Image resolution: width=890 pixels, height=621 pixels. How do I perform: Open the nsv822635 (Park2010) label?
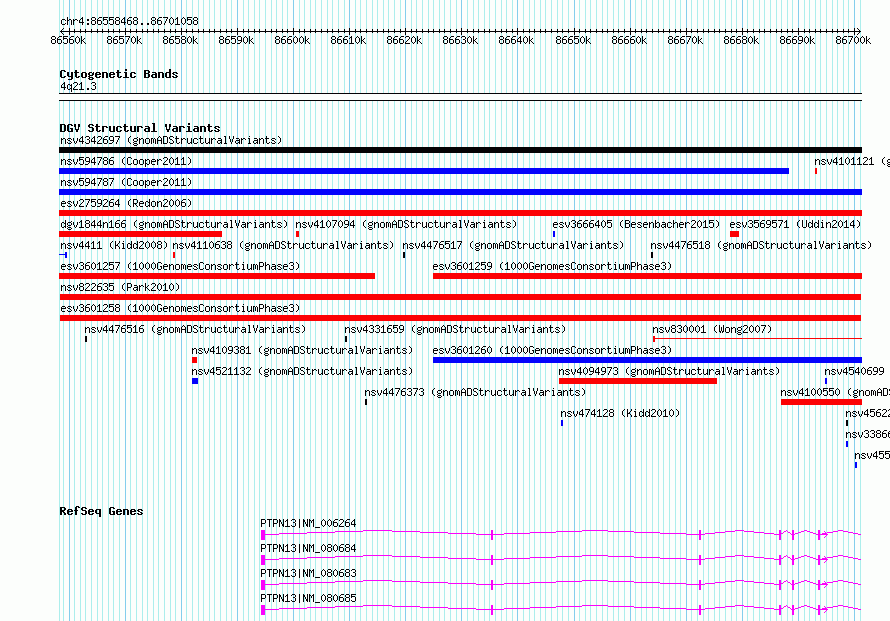(120, 287)
